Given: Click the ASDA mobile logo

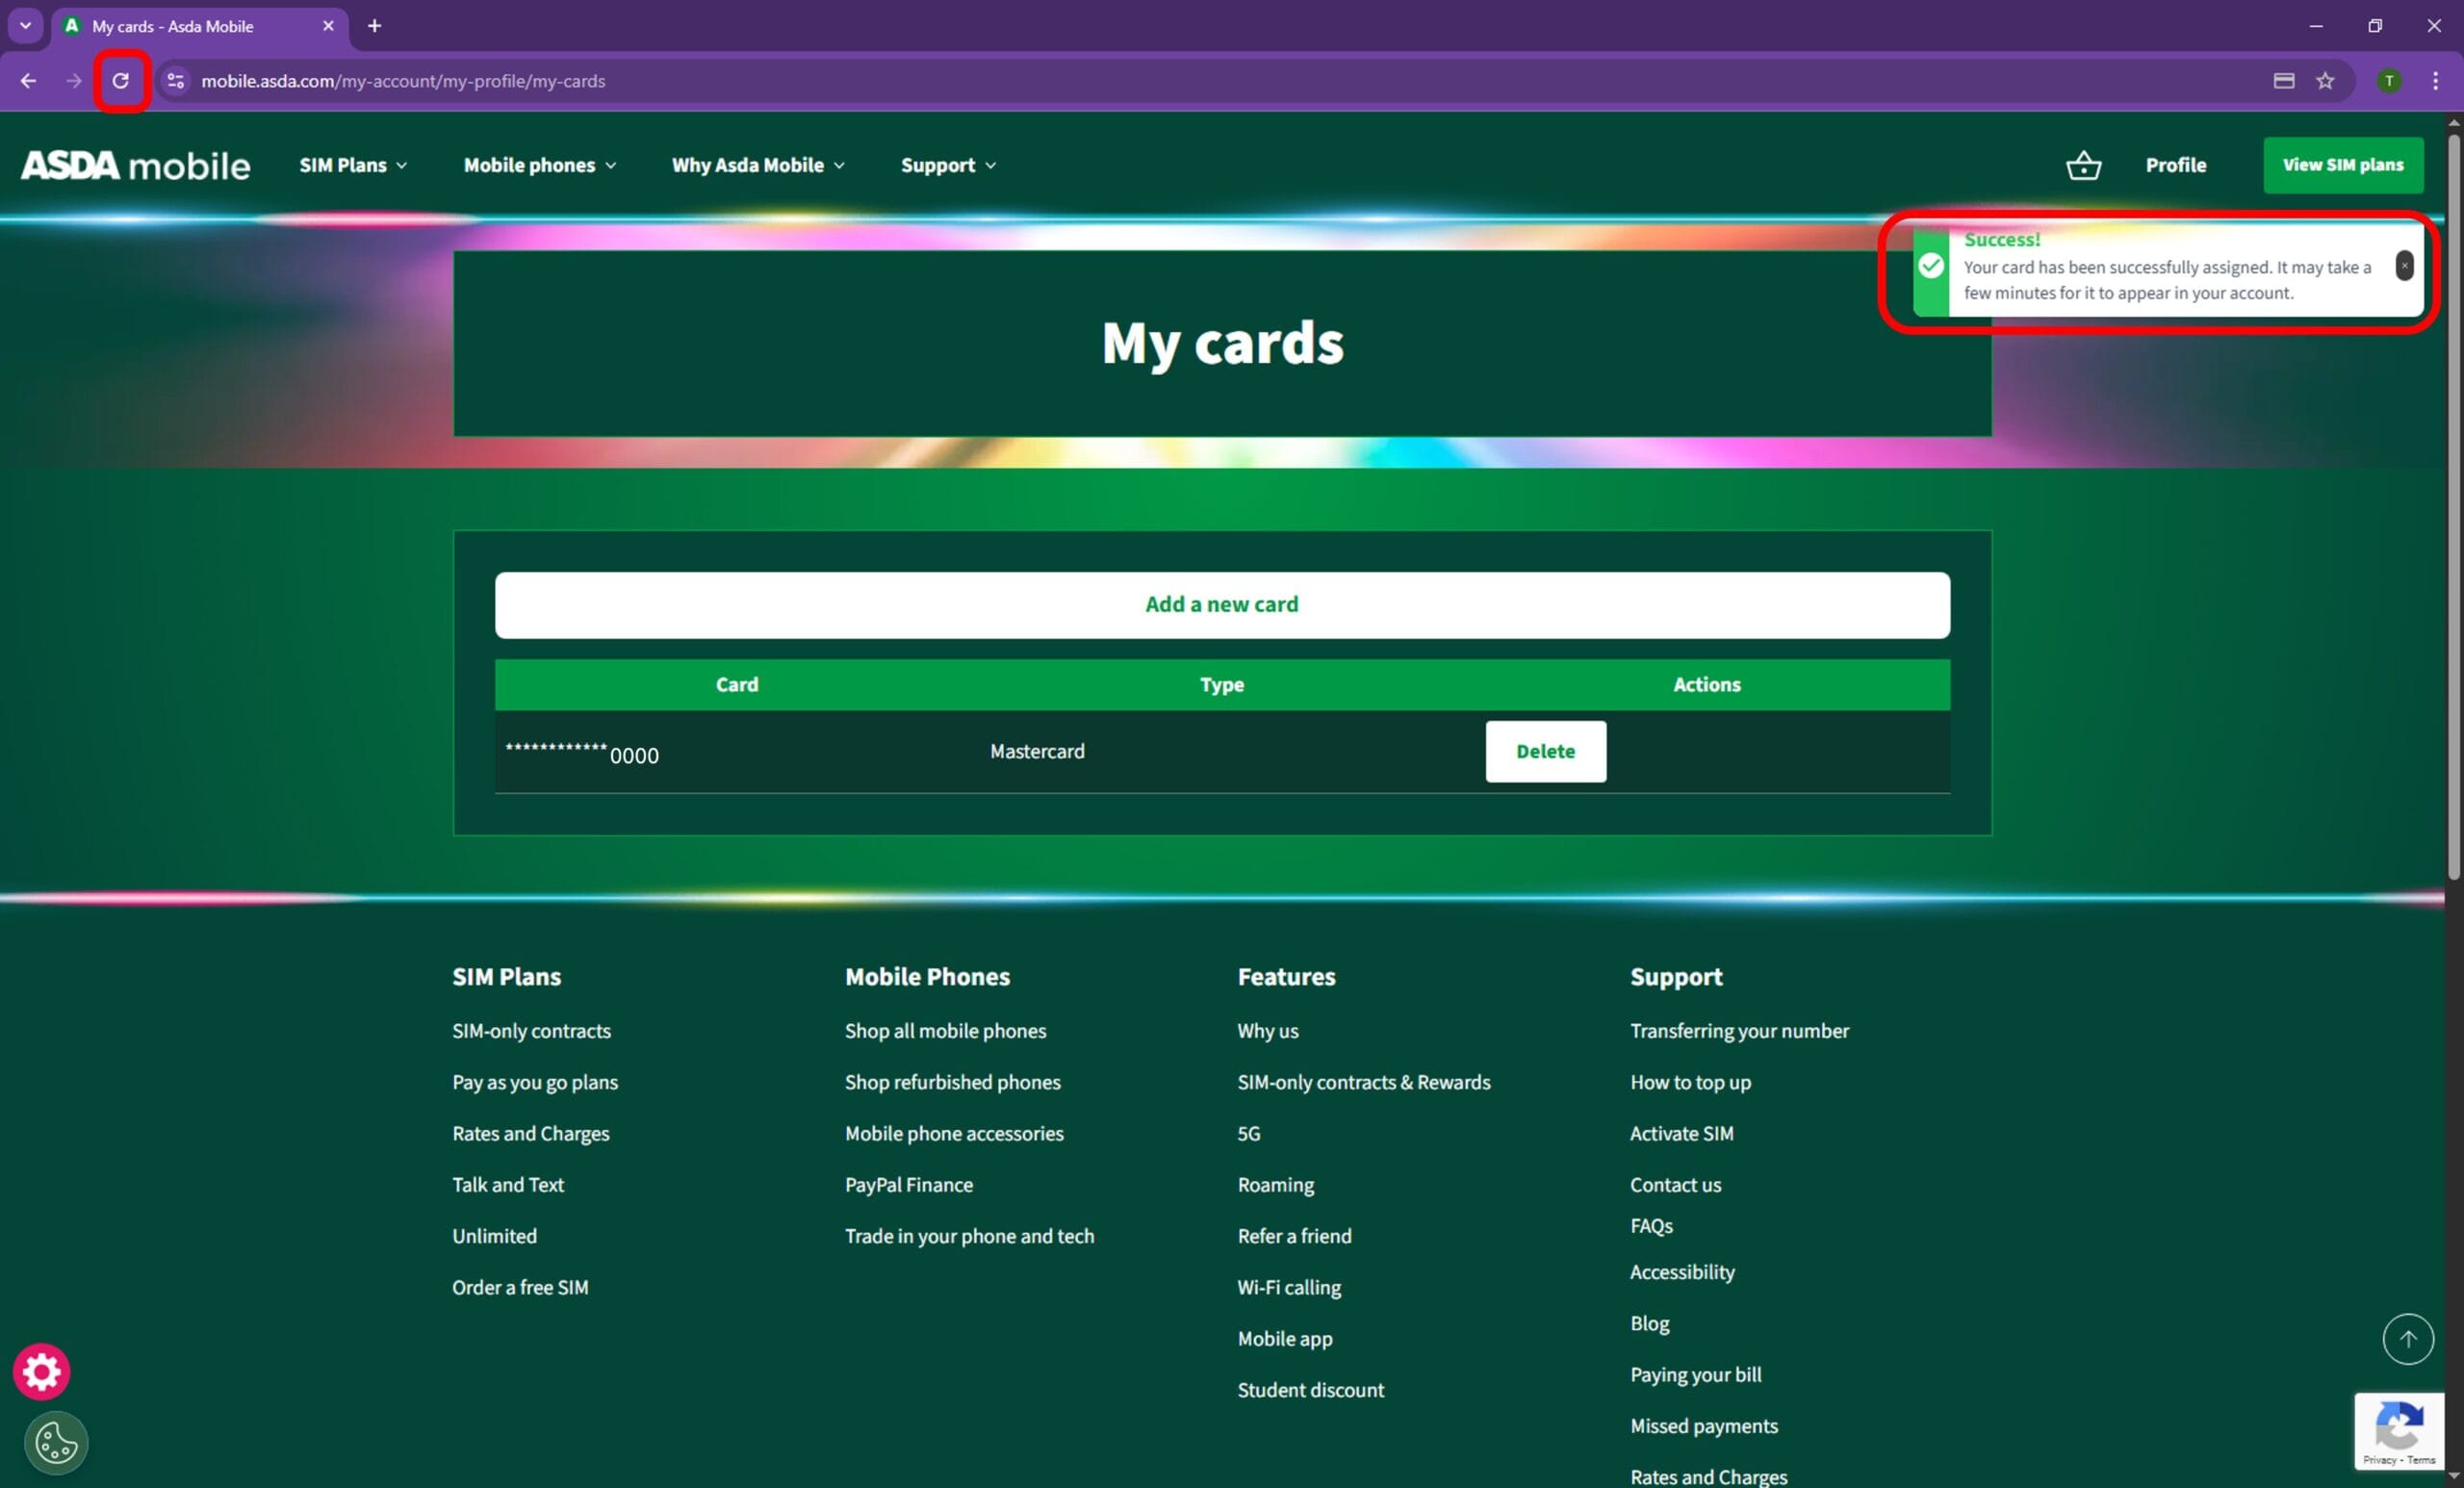Looking at the screenshot, I should pyautogui.click(x=135, y=165).
